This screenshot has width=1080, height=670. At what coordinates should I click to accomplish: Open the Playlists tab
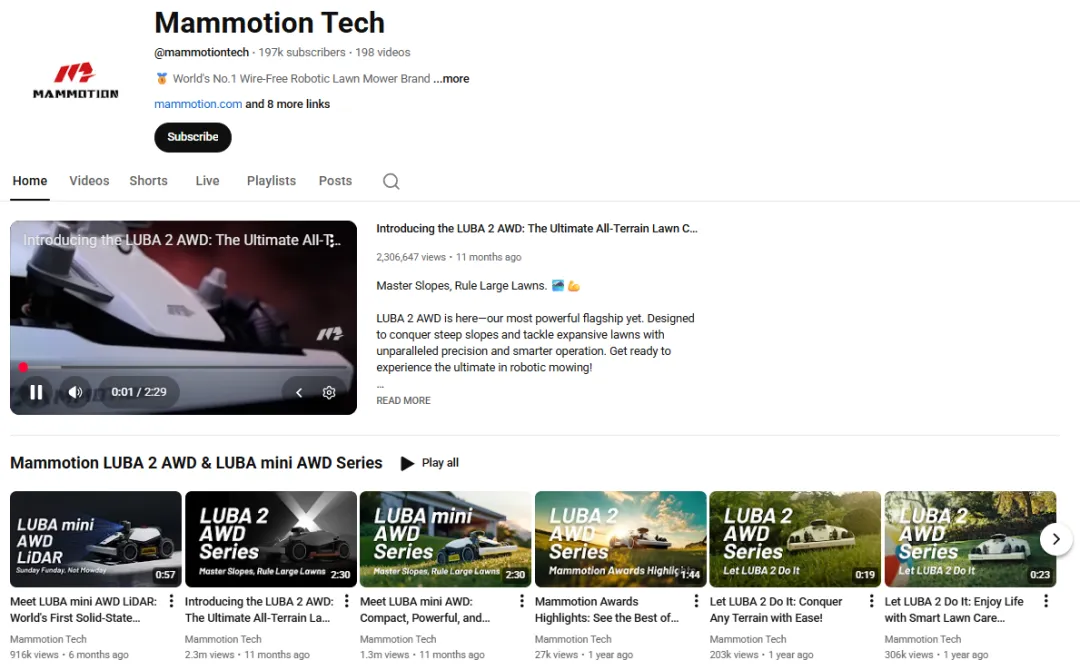(271, 181)
